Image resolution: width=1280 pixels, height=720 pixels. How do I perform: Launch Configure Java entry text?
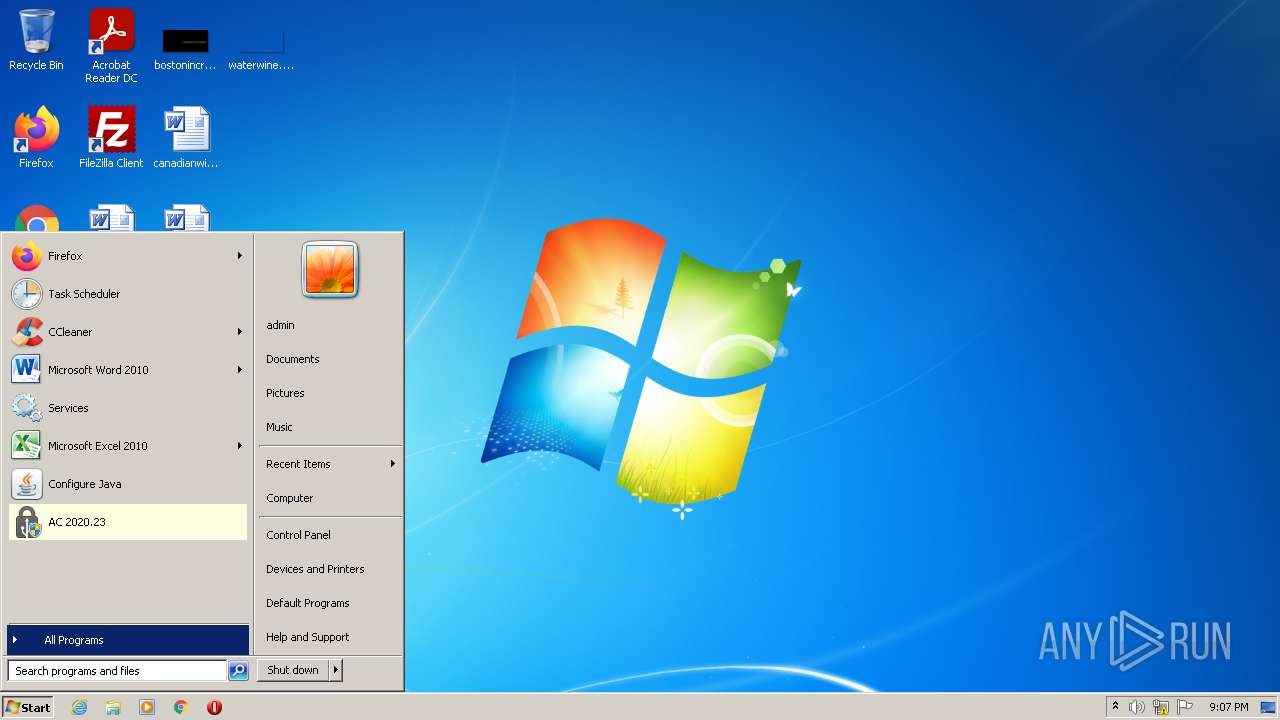[85, 484]
